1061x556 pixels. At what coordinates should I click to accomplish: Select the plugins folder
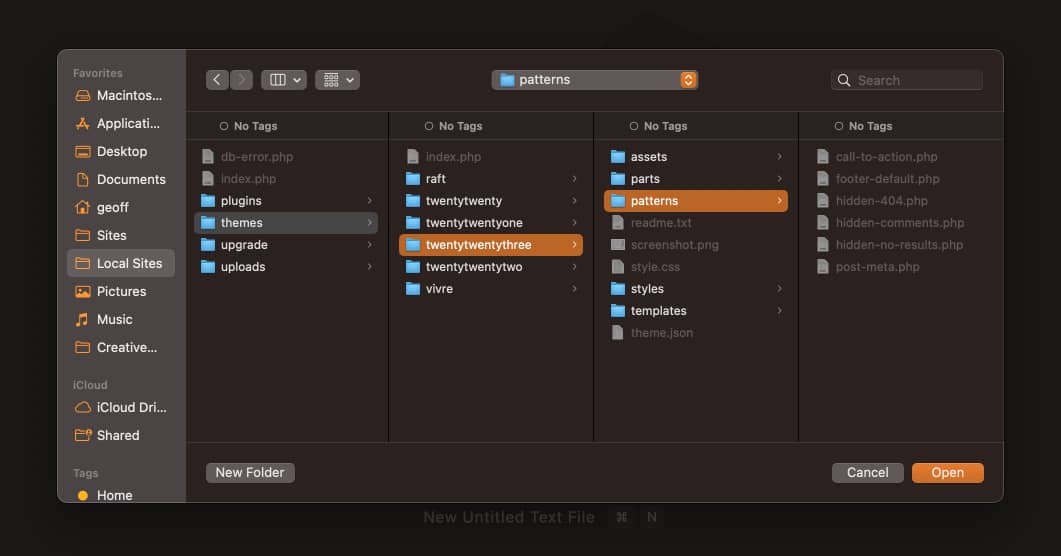tap(241, 201)
